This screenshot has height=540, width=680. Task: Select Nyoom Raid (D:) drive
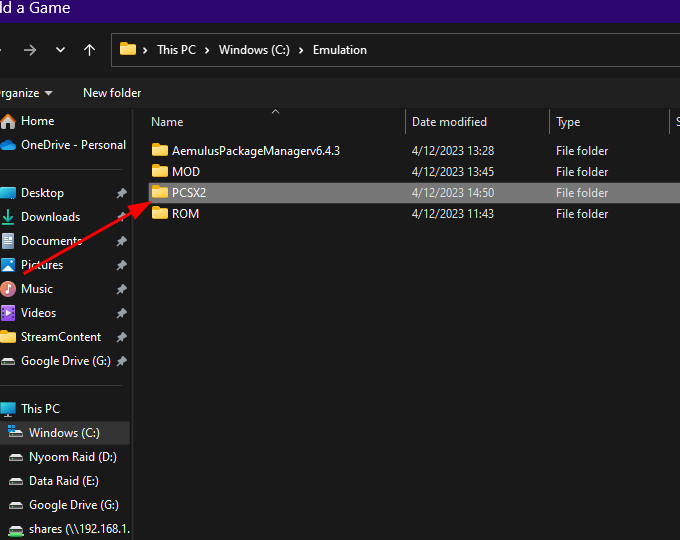coord(72,457)
